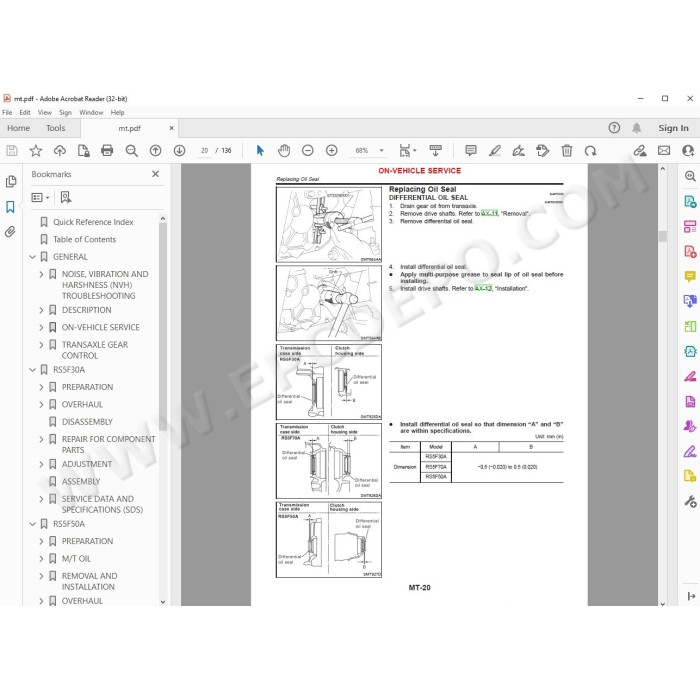700x700 pixels.
Task: Click More Tools wrench icon in right pane
Action: [x=690, y=501]
